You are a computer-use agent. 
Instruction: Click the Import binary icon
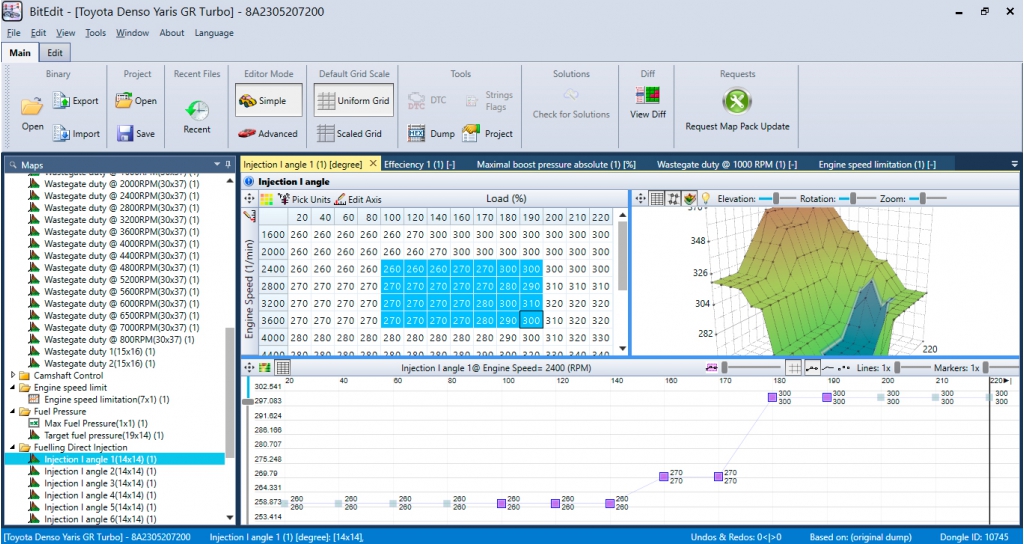click(61, 133)
